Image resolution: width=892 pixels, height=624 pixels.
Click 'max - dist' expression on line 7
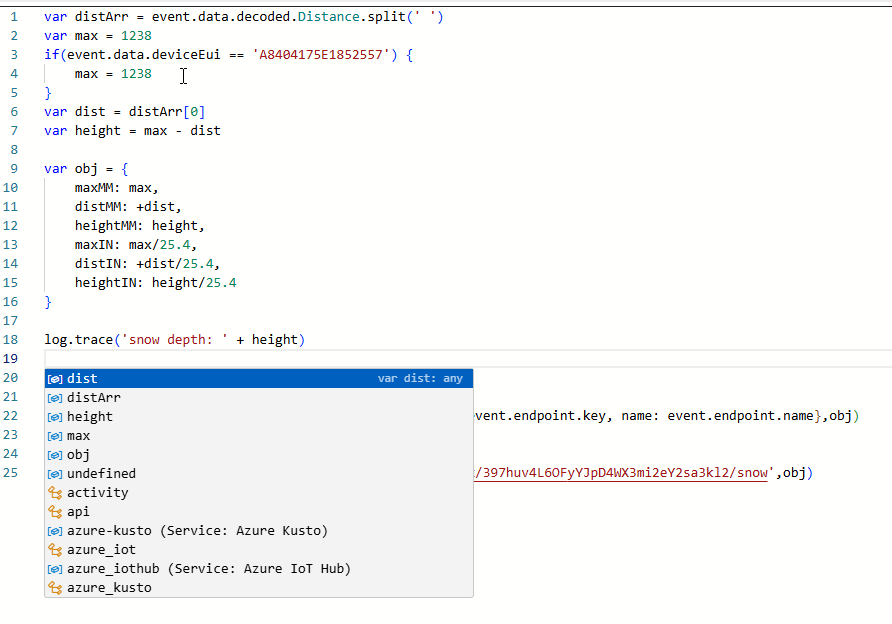182,131
